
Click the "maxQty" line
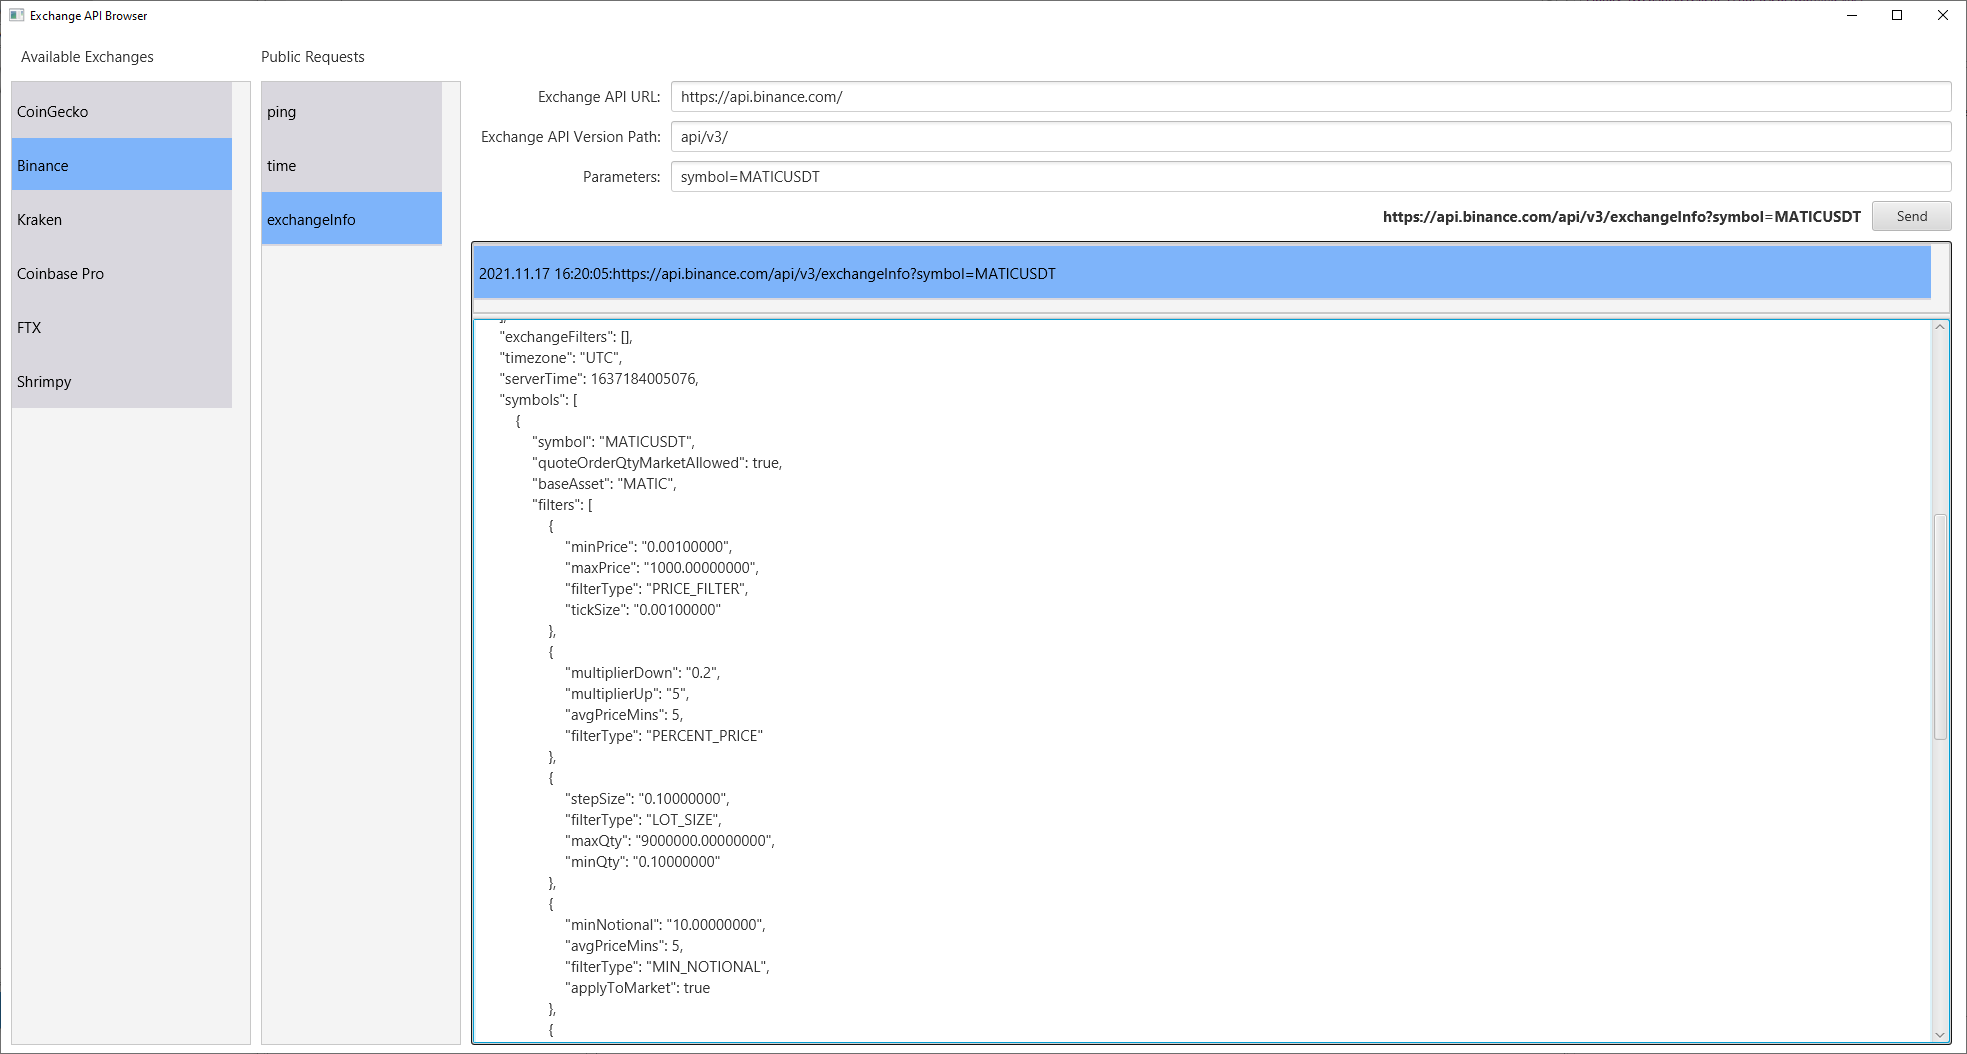pos(670,841)
